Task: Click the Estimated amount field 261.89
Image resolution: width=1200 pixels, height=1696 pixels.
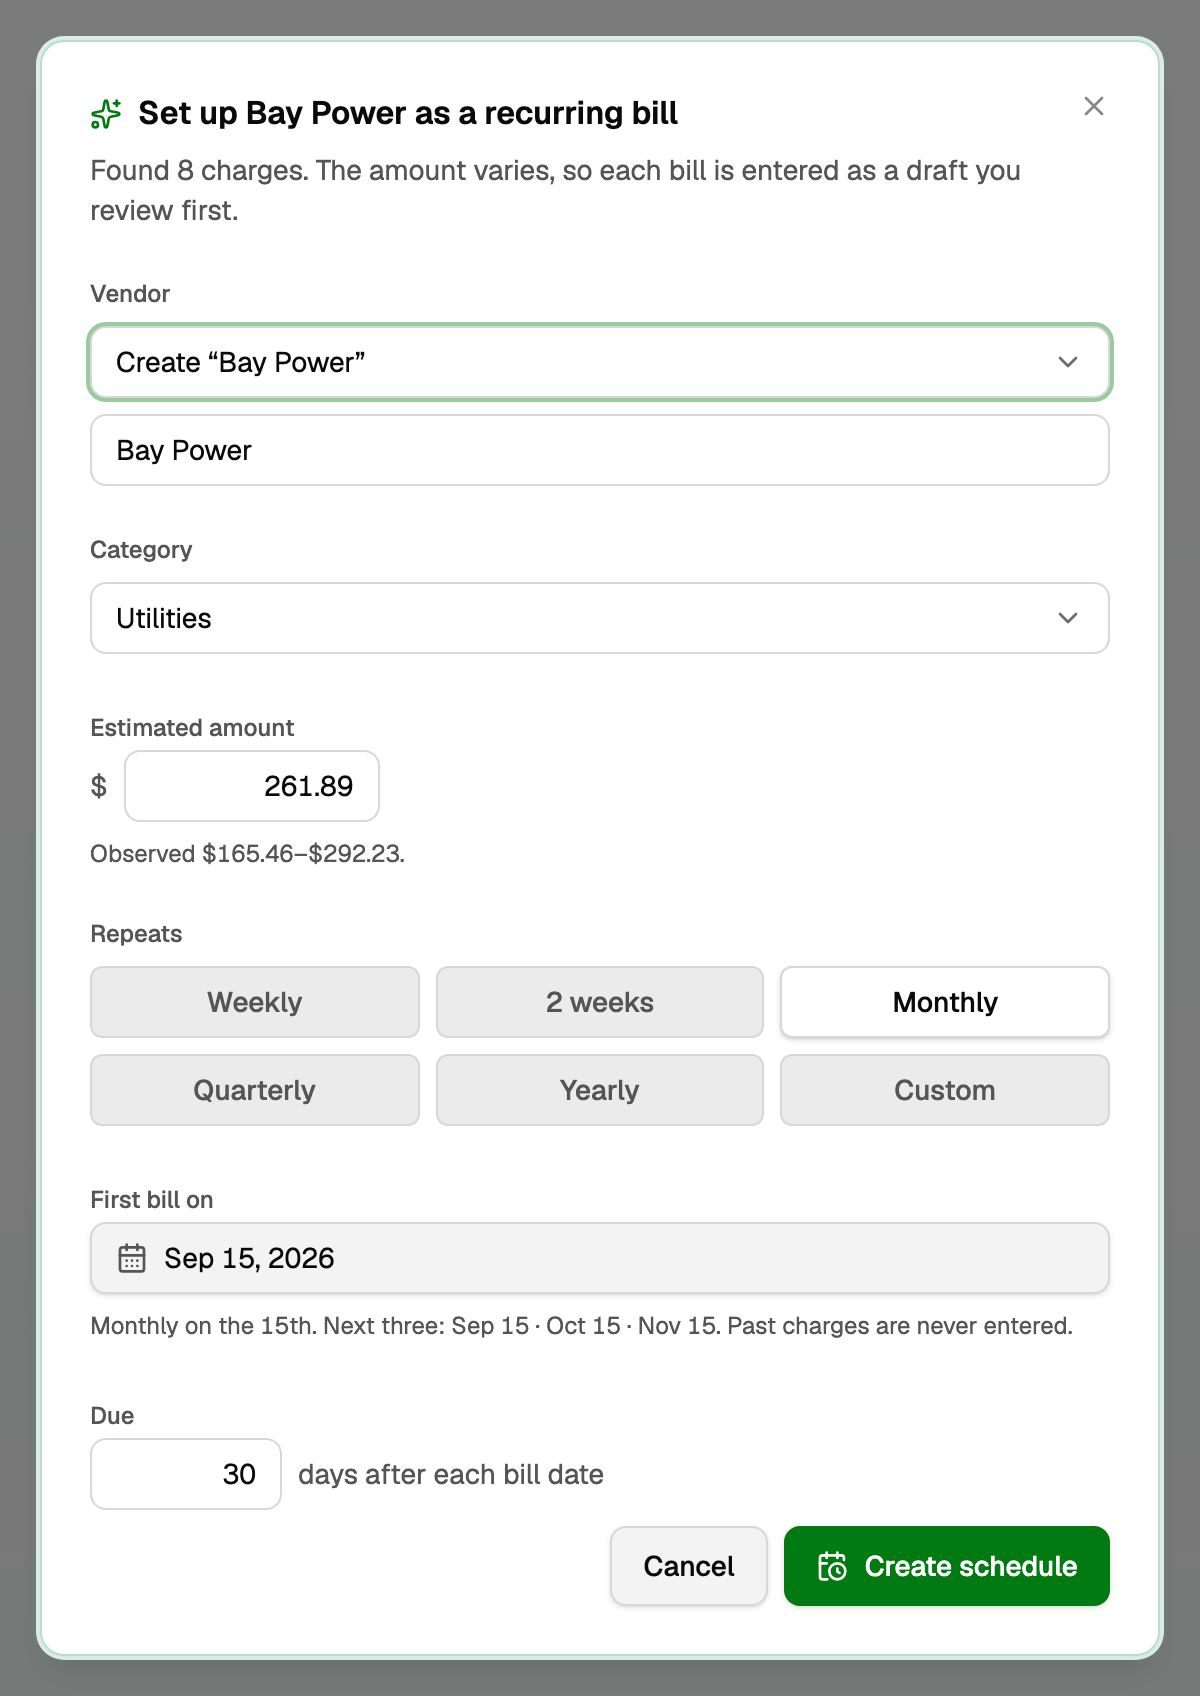Action: pyautogui.click(x=252, y=786)
